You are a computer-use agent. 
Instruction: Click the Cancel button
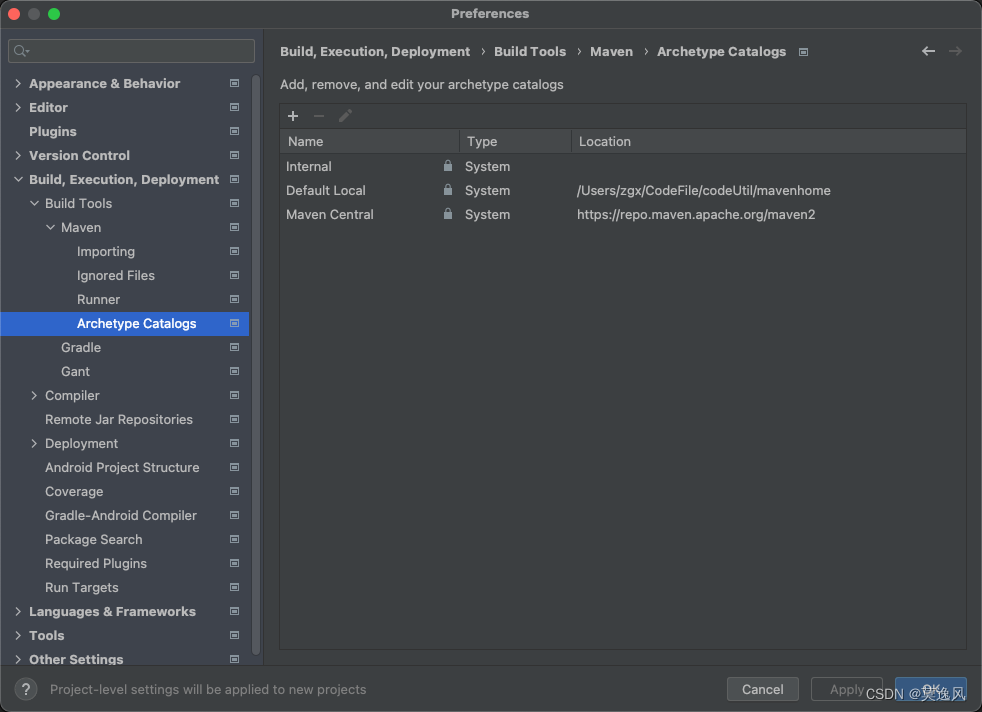pos(762,689)
